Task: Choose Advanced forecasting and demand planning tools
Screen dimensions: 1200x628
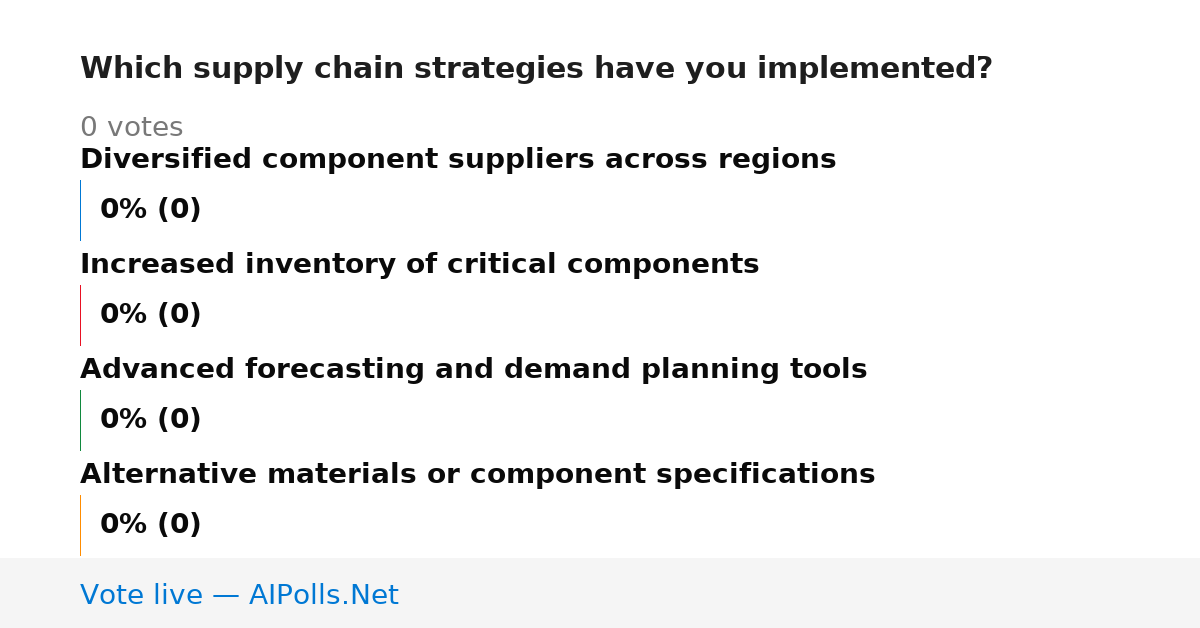Action: [x=473, y=370]
